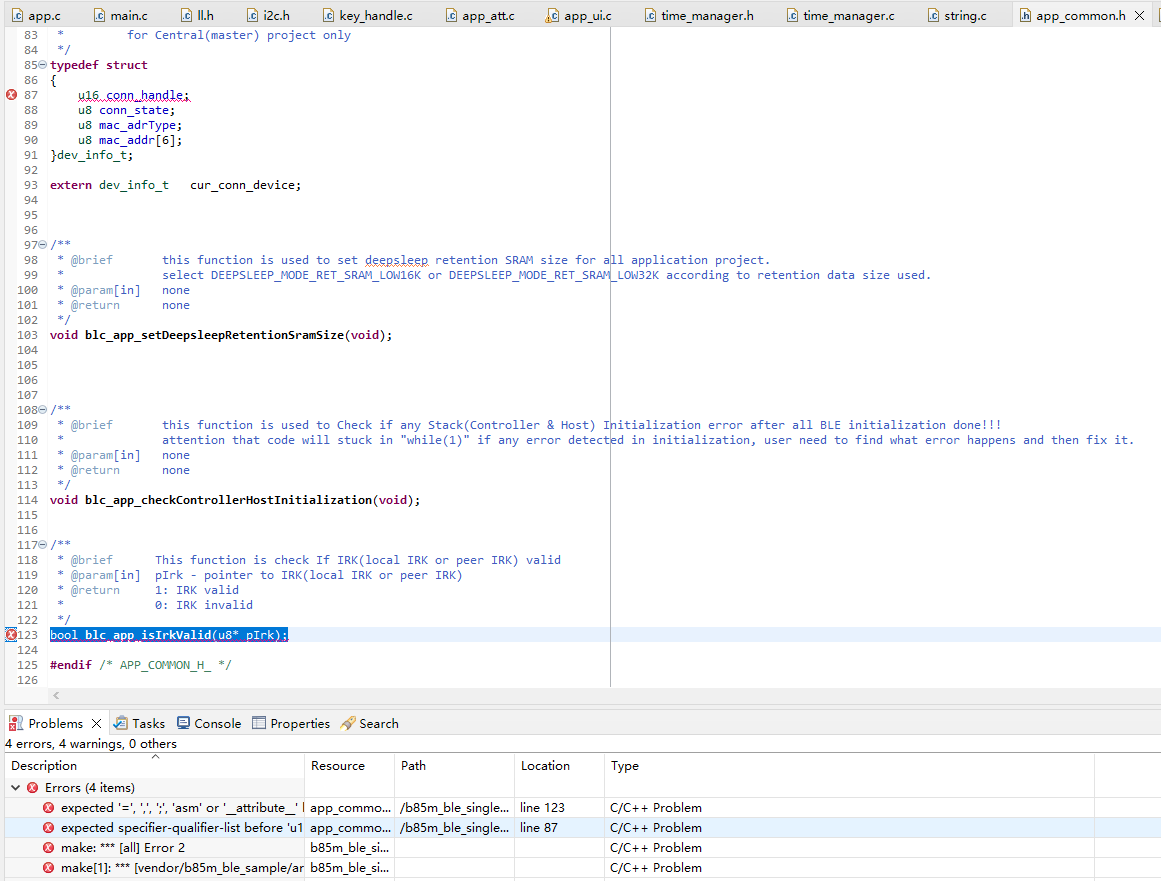This screenshot has width=1161, height=881.
Task: Select the "make[1]: ***" error row
Action: (x=583, y=868)
